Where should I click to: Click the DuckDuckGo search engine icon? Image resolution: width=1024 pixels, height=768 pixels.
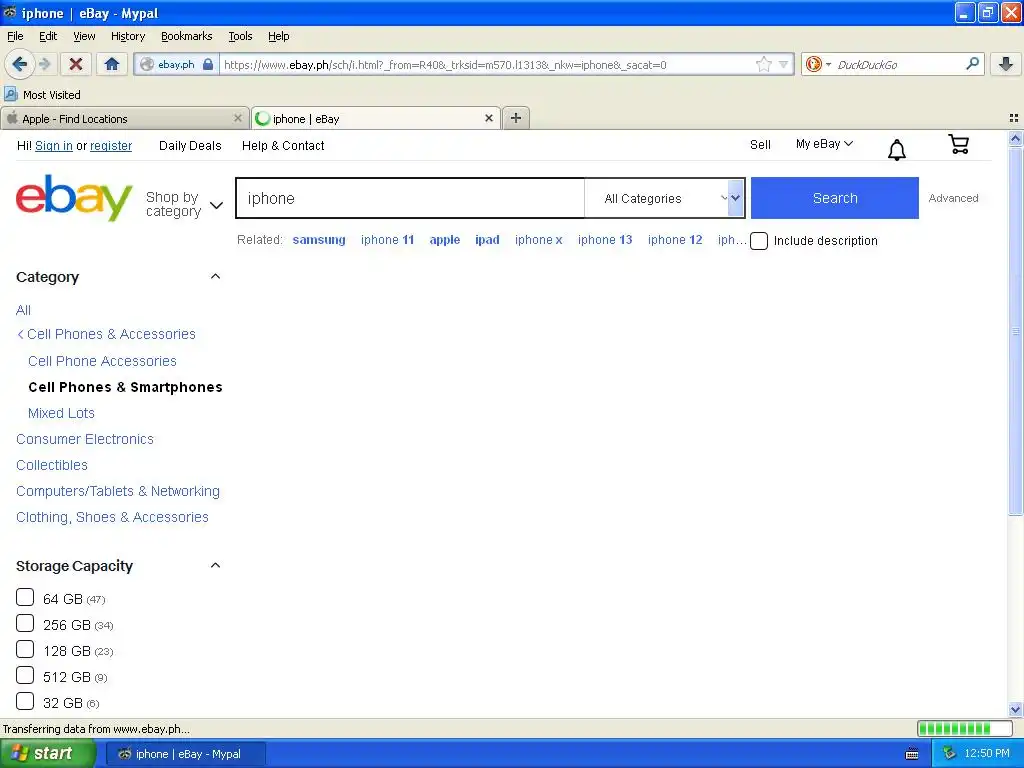click(x=813, y=64)
